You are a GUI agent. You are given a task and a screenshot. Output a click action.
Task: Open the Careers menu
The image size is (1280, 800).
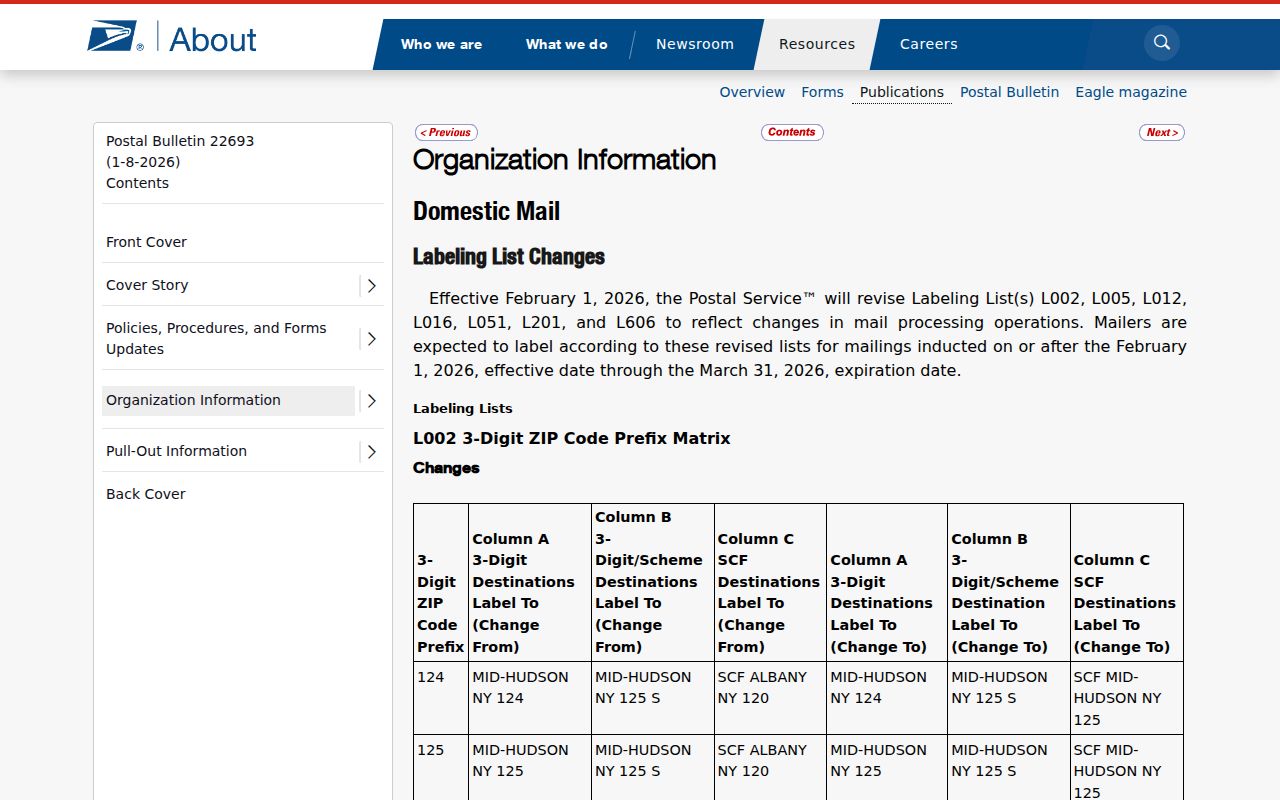point(929,44)
